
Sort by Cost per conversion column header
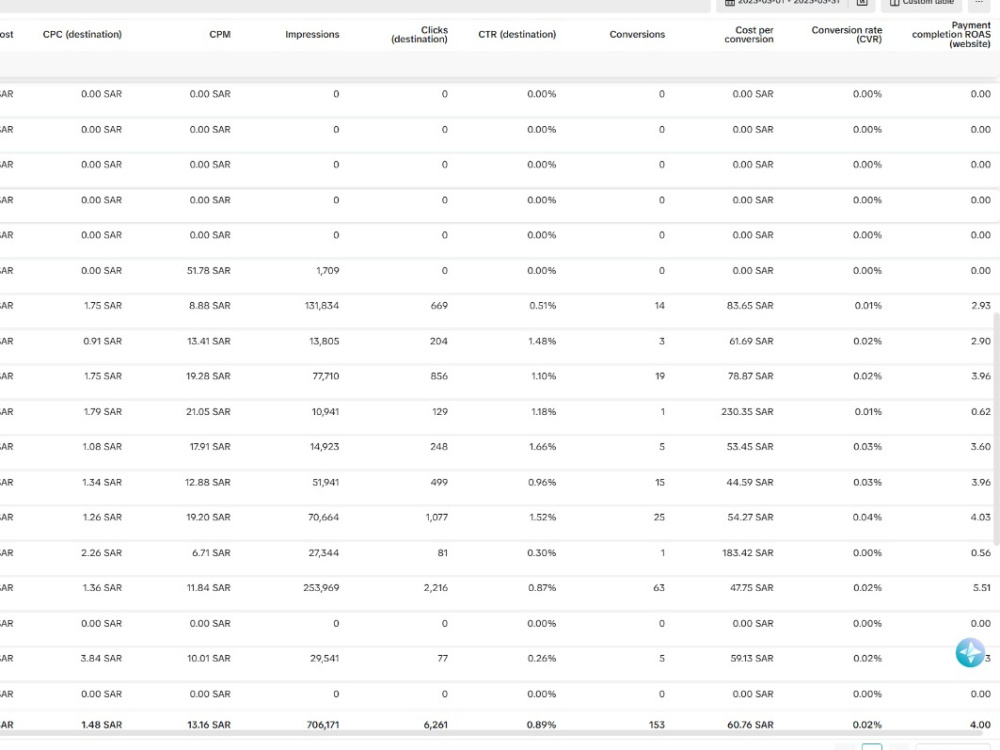click(749, 34)
